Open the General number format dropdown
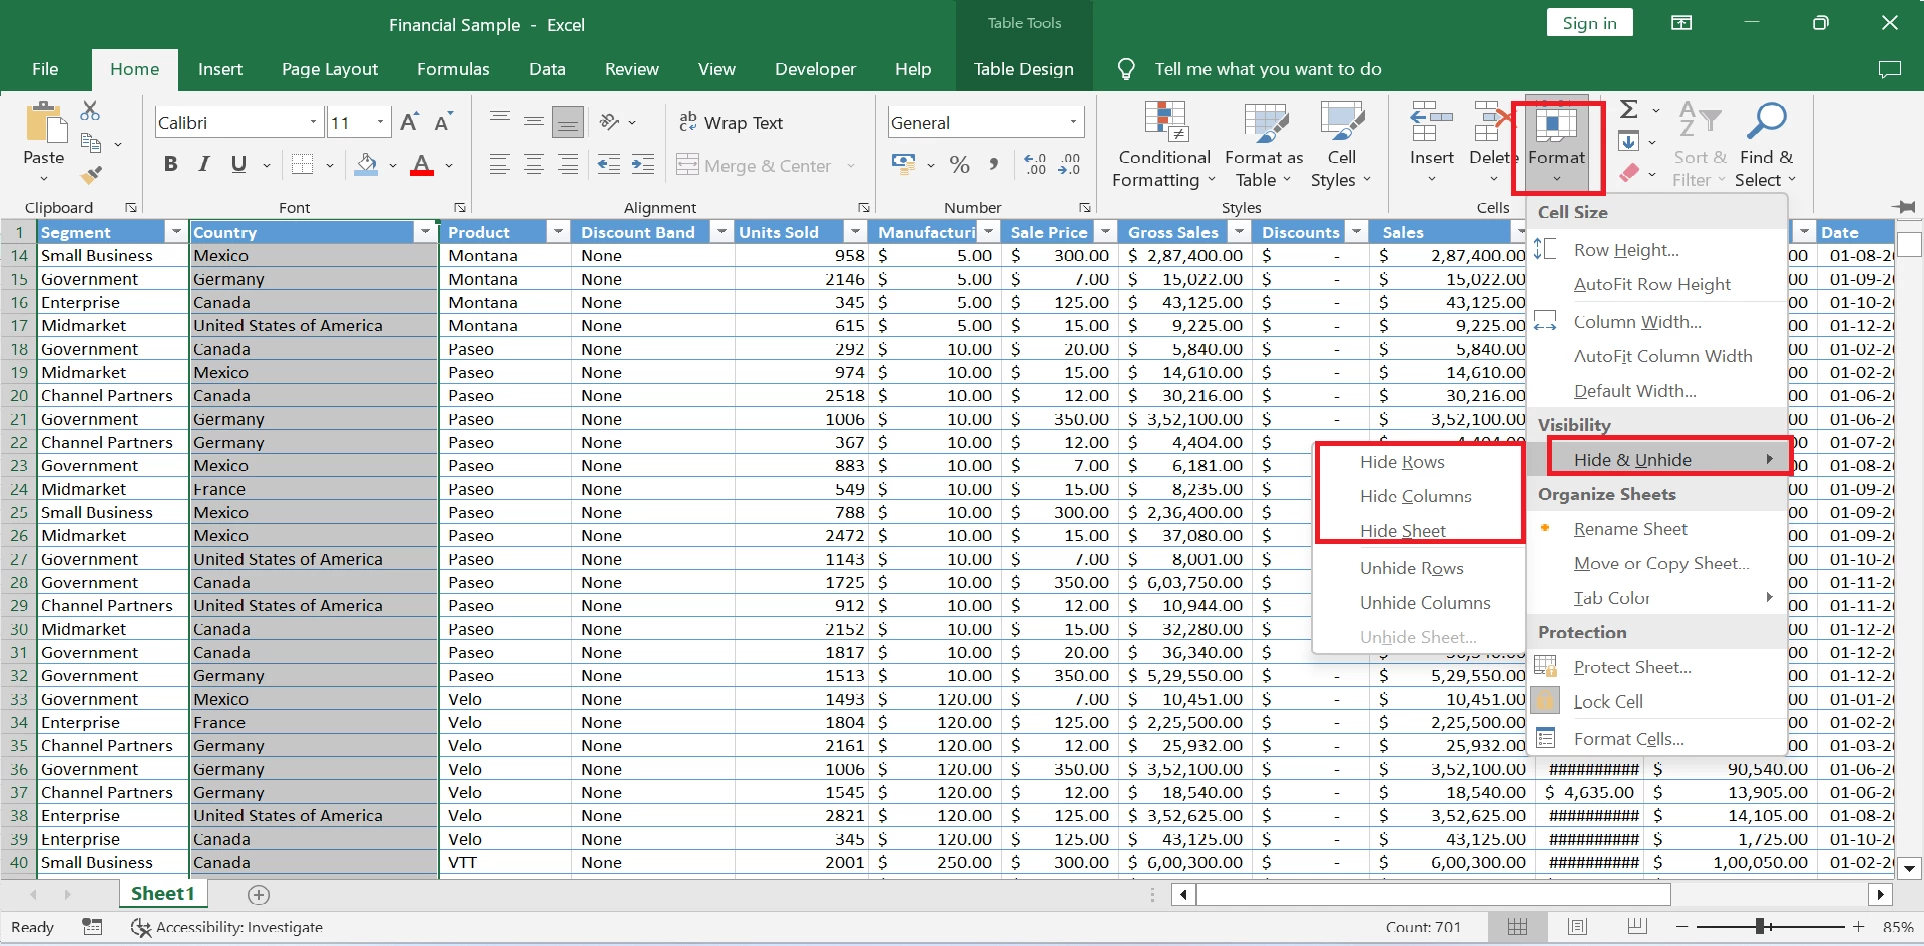The image size is (1924, 946). pos(1073,123)
